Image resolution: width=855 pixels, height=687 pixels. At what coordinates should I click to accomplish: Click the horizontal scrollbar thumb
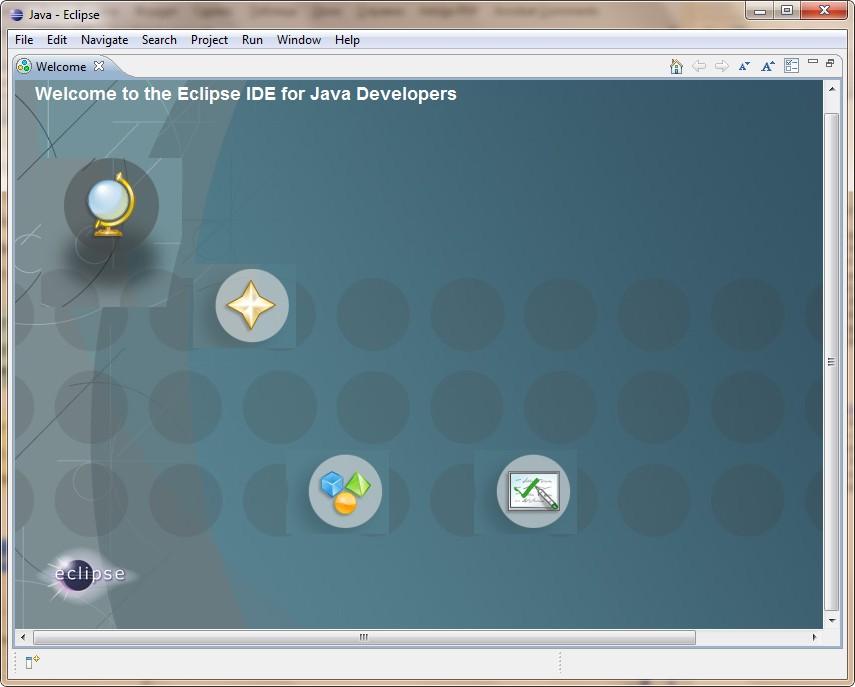click(x=364, y=637)
